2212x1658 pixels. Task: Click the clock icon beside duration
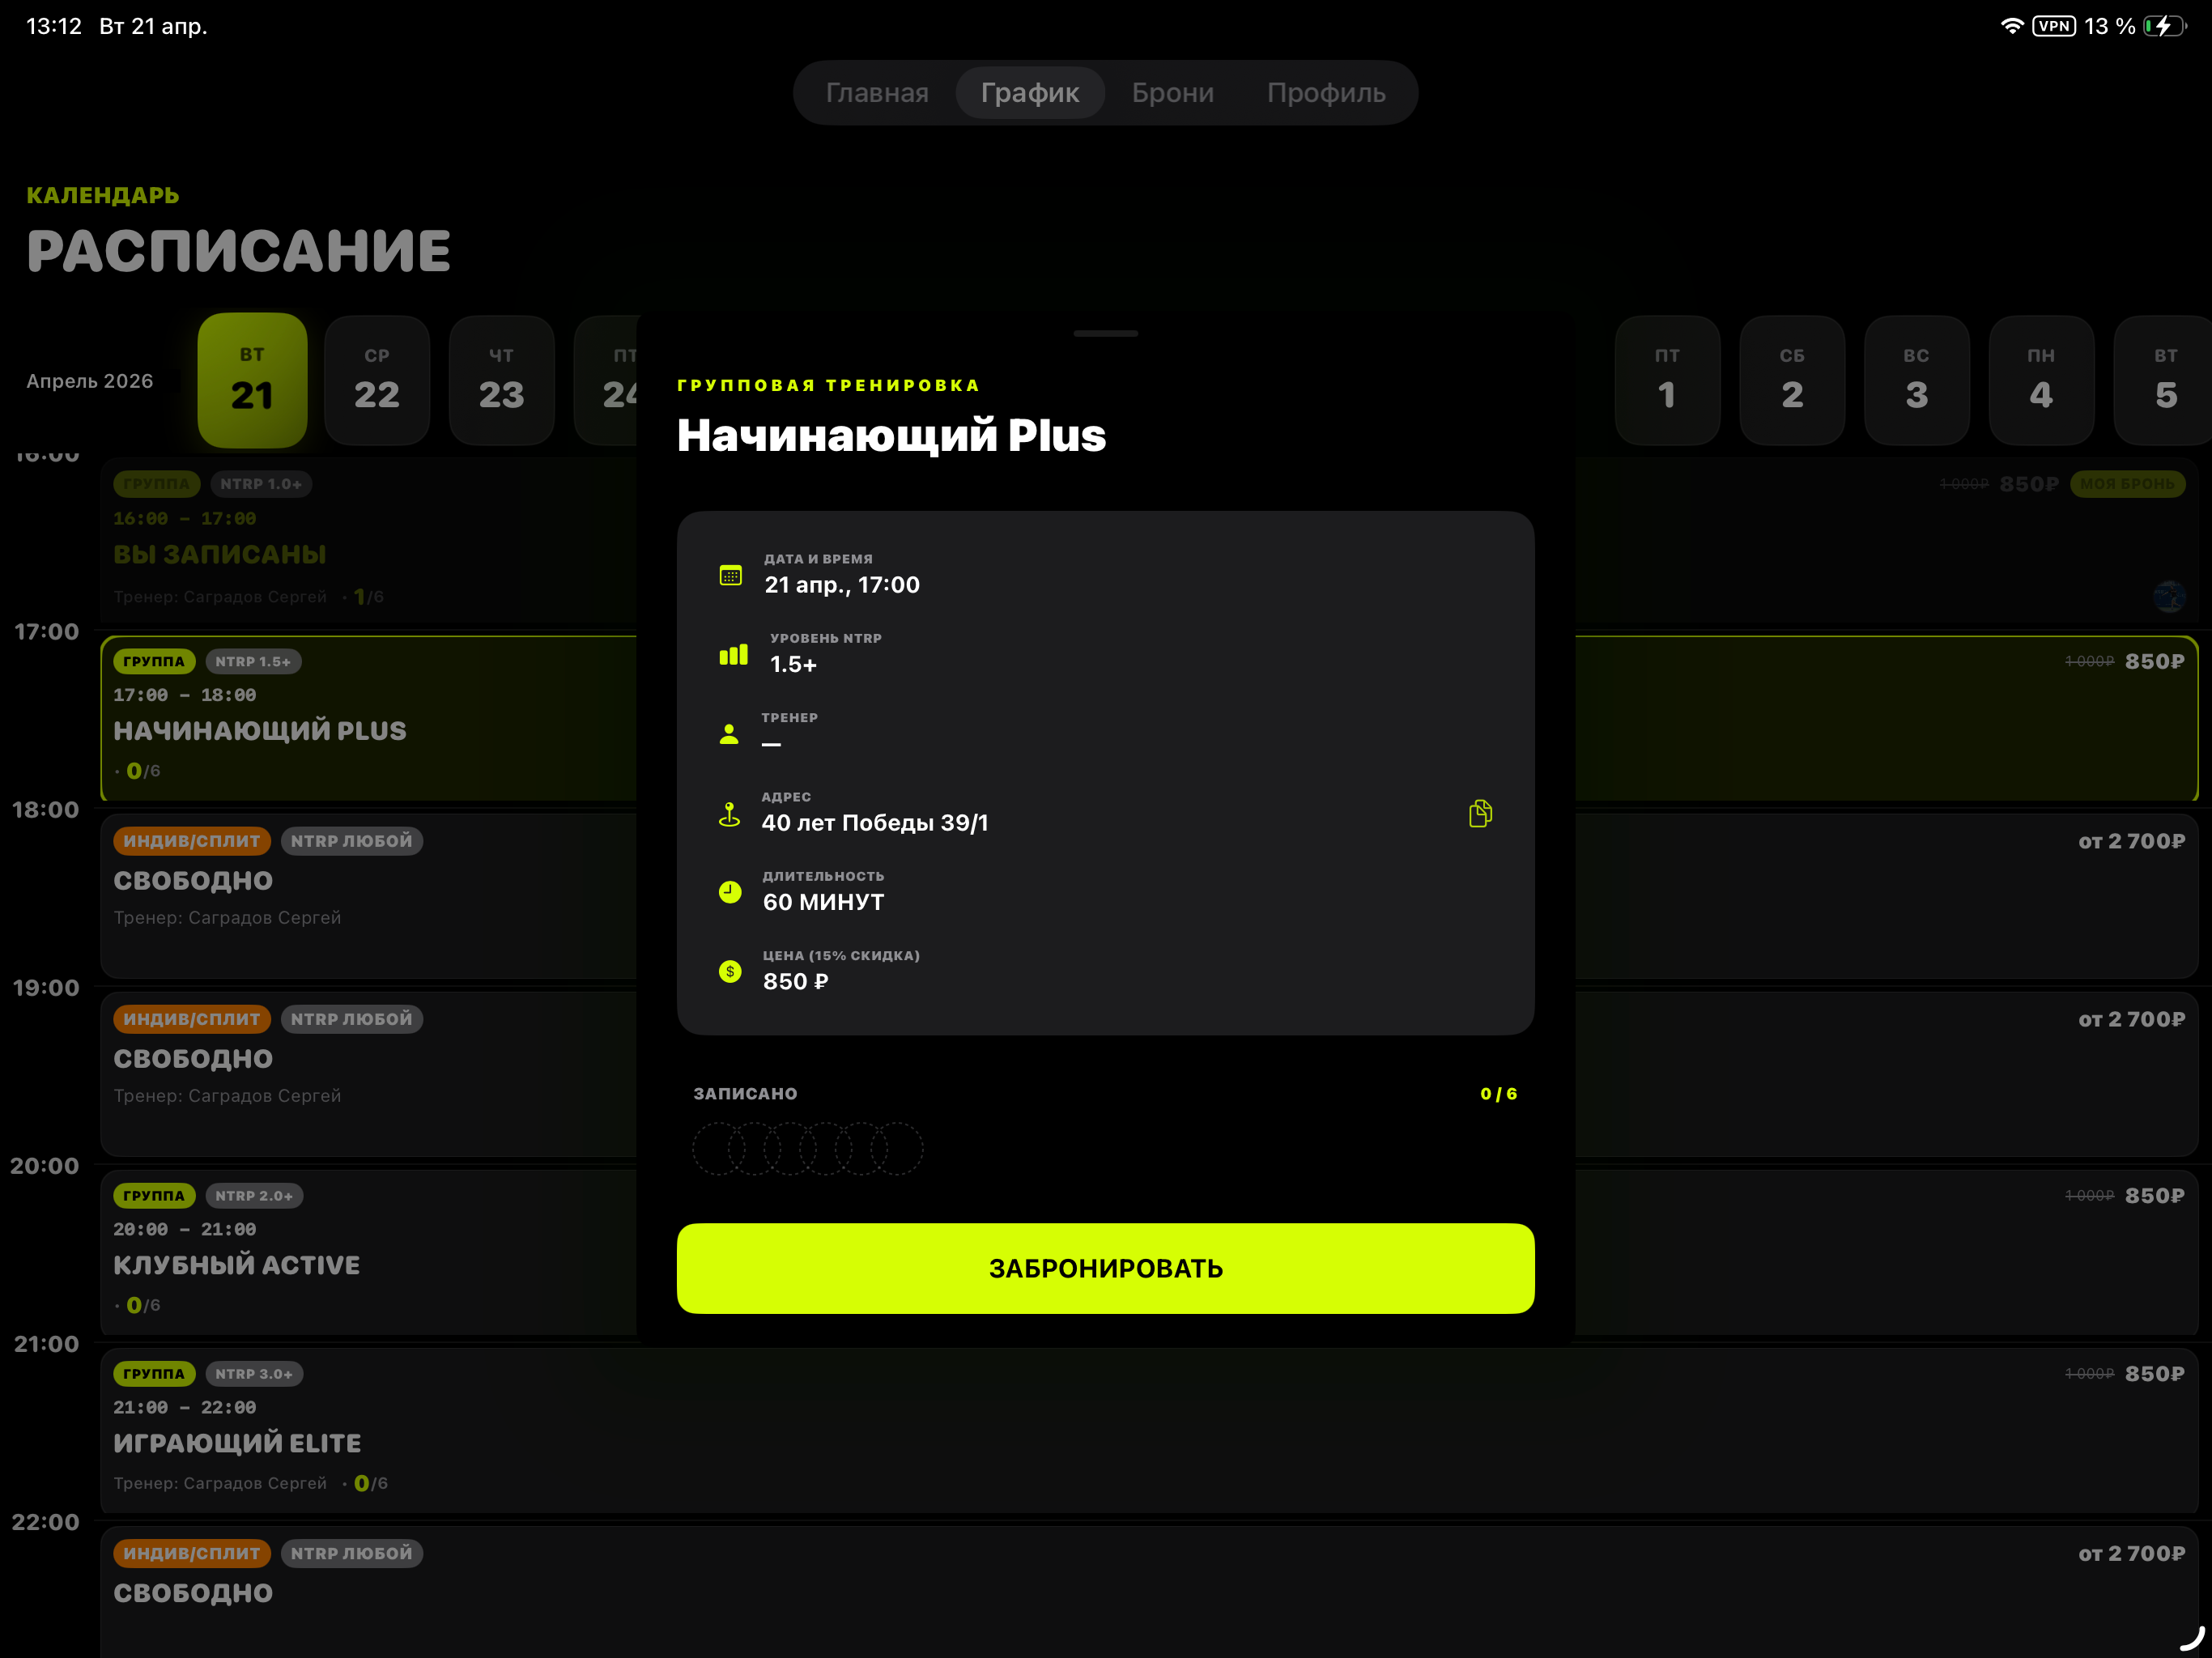tap(730, 892)
